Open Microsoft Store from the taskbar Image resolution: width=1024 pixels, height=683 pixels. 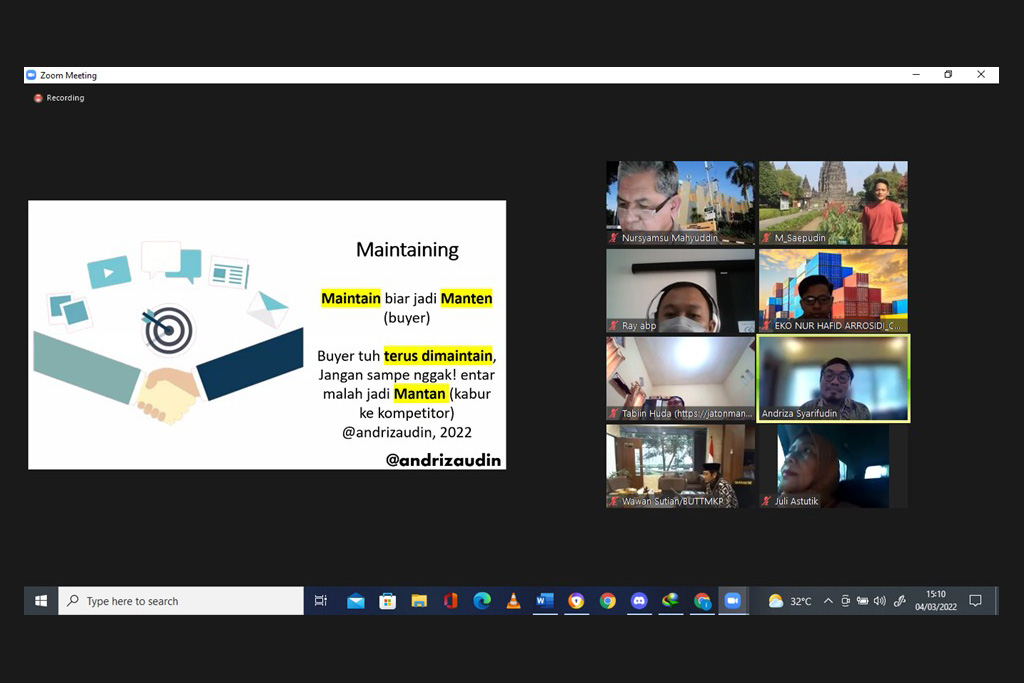pos(387,601)
